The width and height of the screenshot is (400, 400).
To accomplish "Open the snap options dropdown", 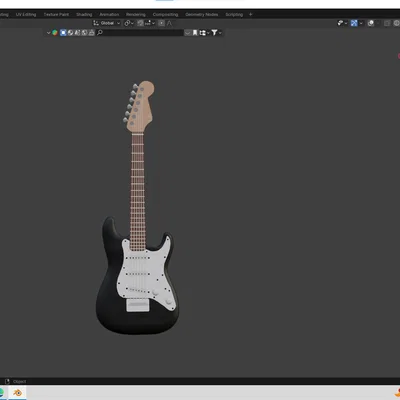I will [150, 23].
